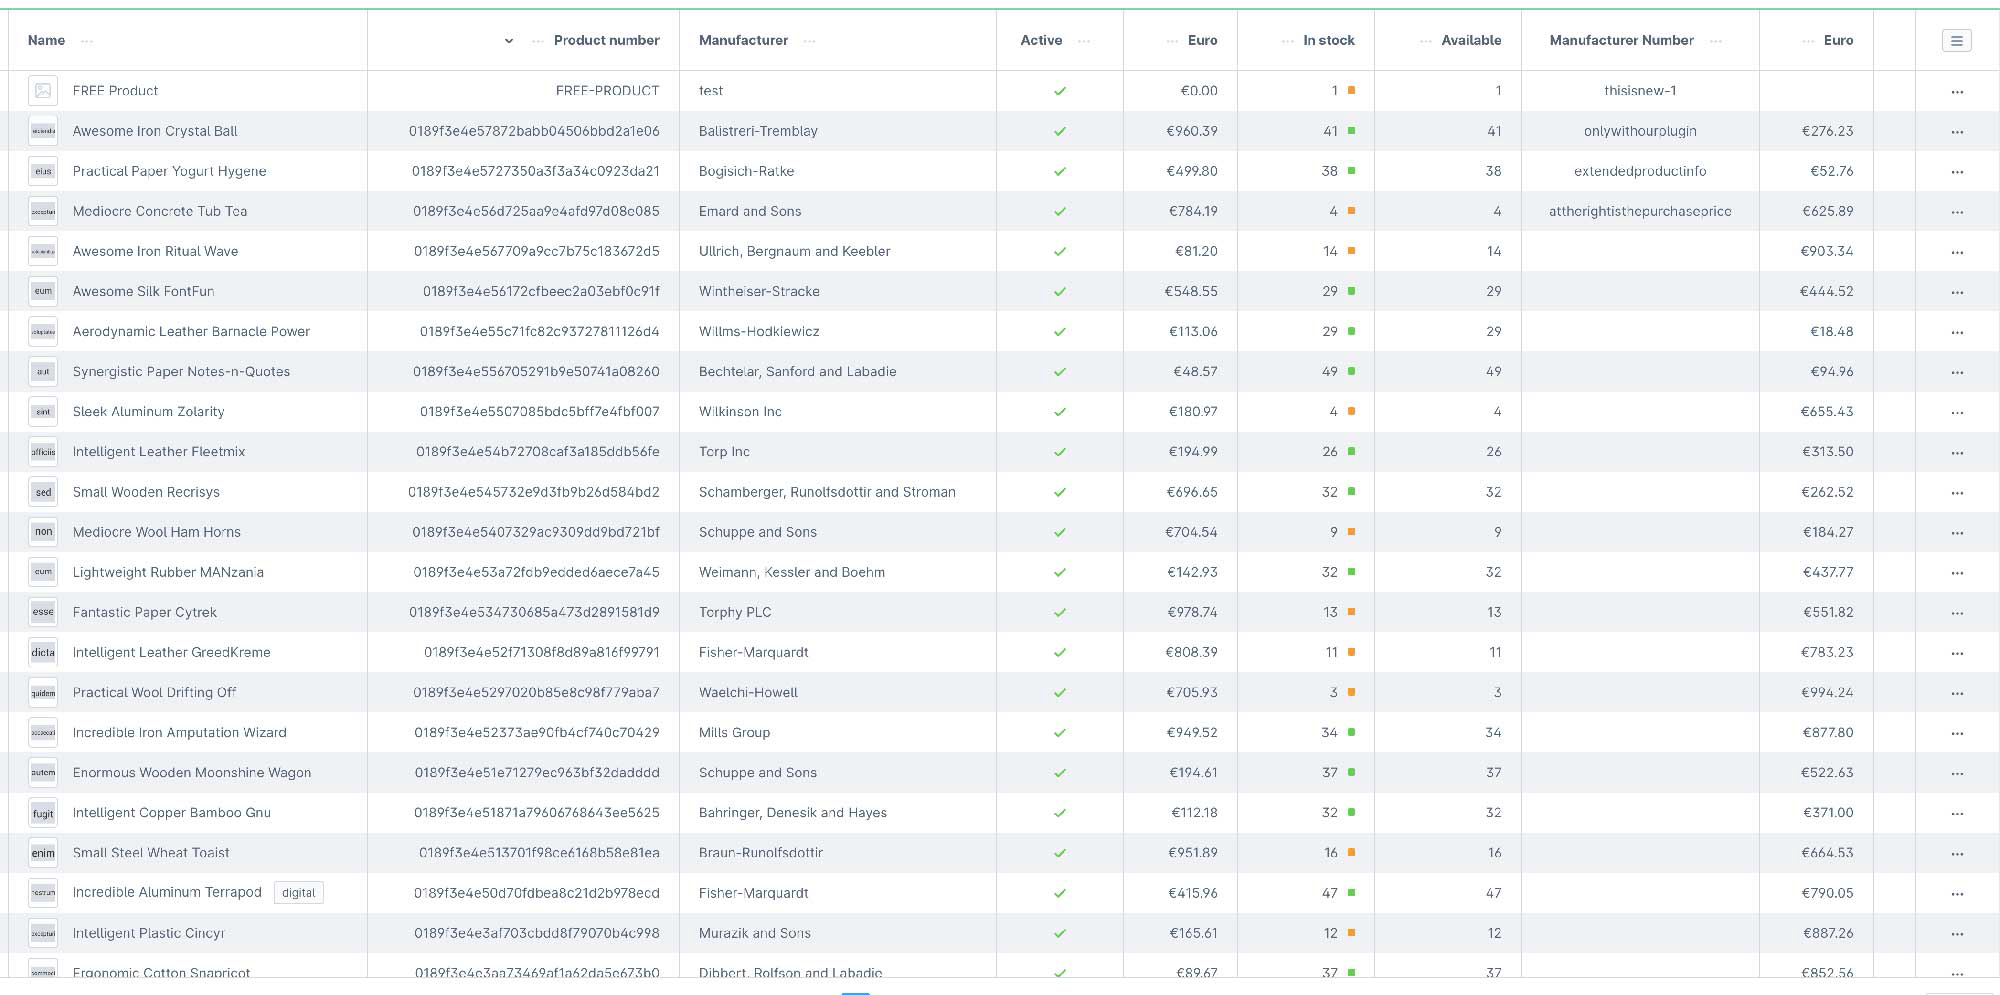This screenshot has width=2000, height=995.
Task: Sort by Name column header
Action: (x=46, y=40)
